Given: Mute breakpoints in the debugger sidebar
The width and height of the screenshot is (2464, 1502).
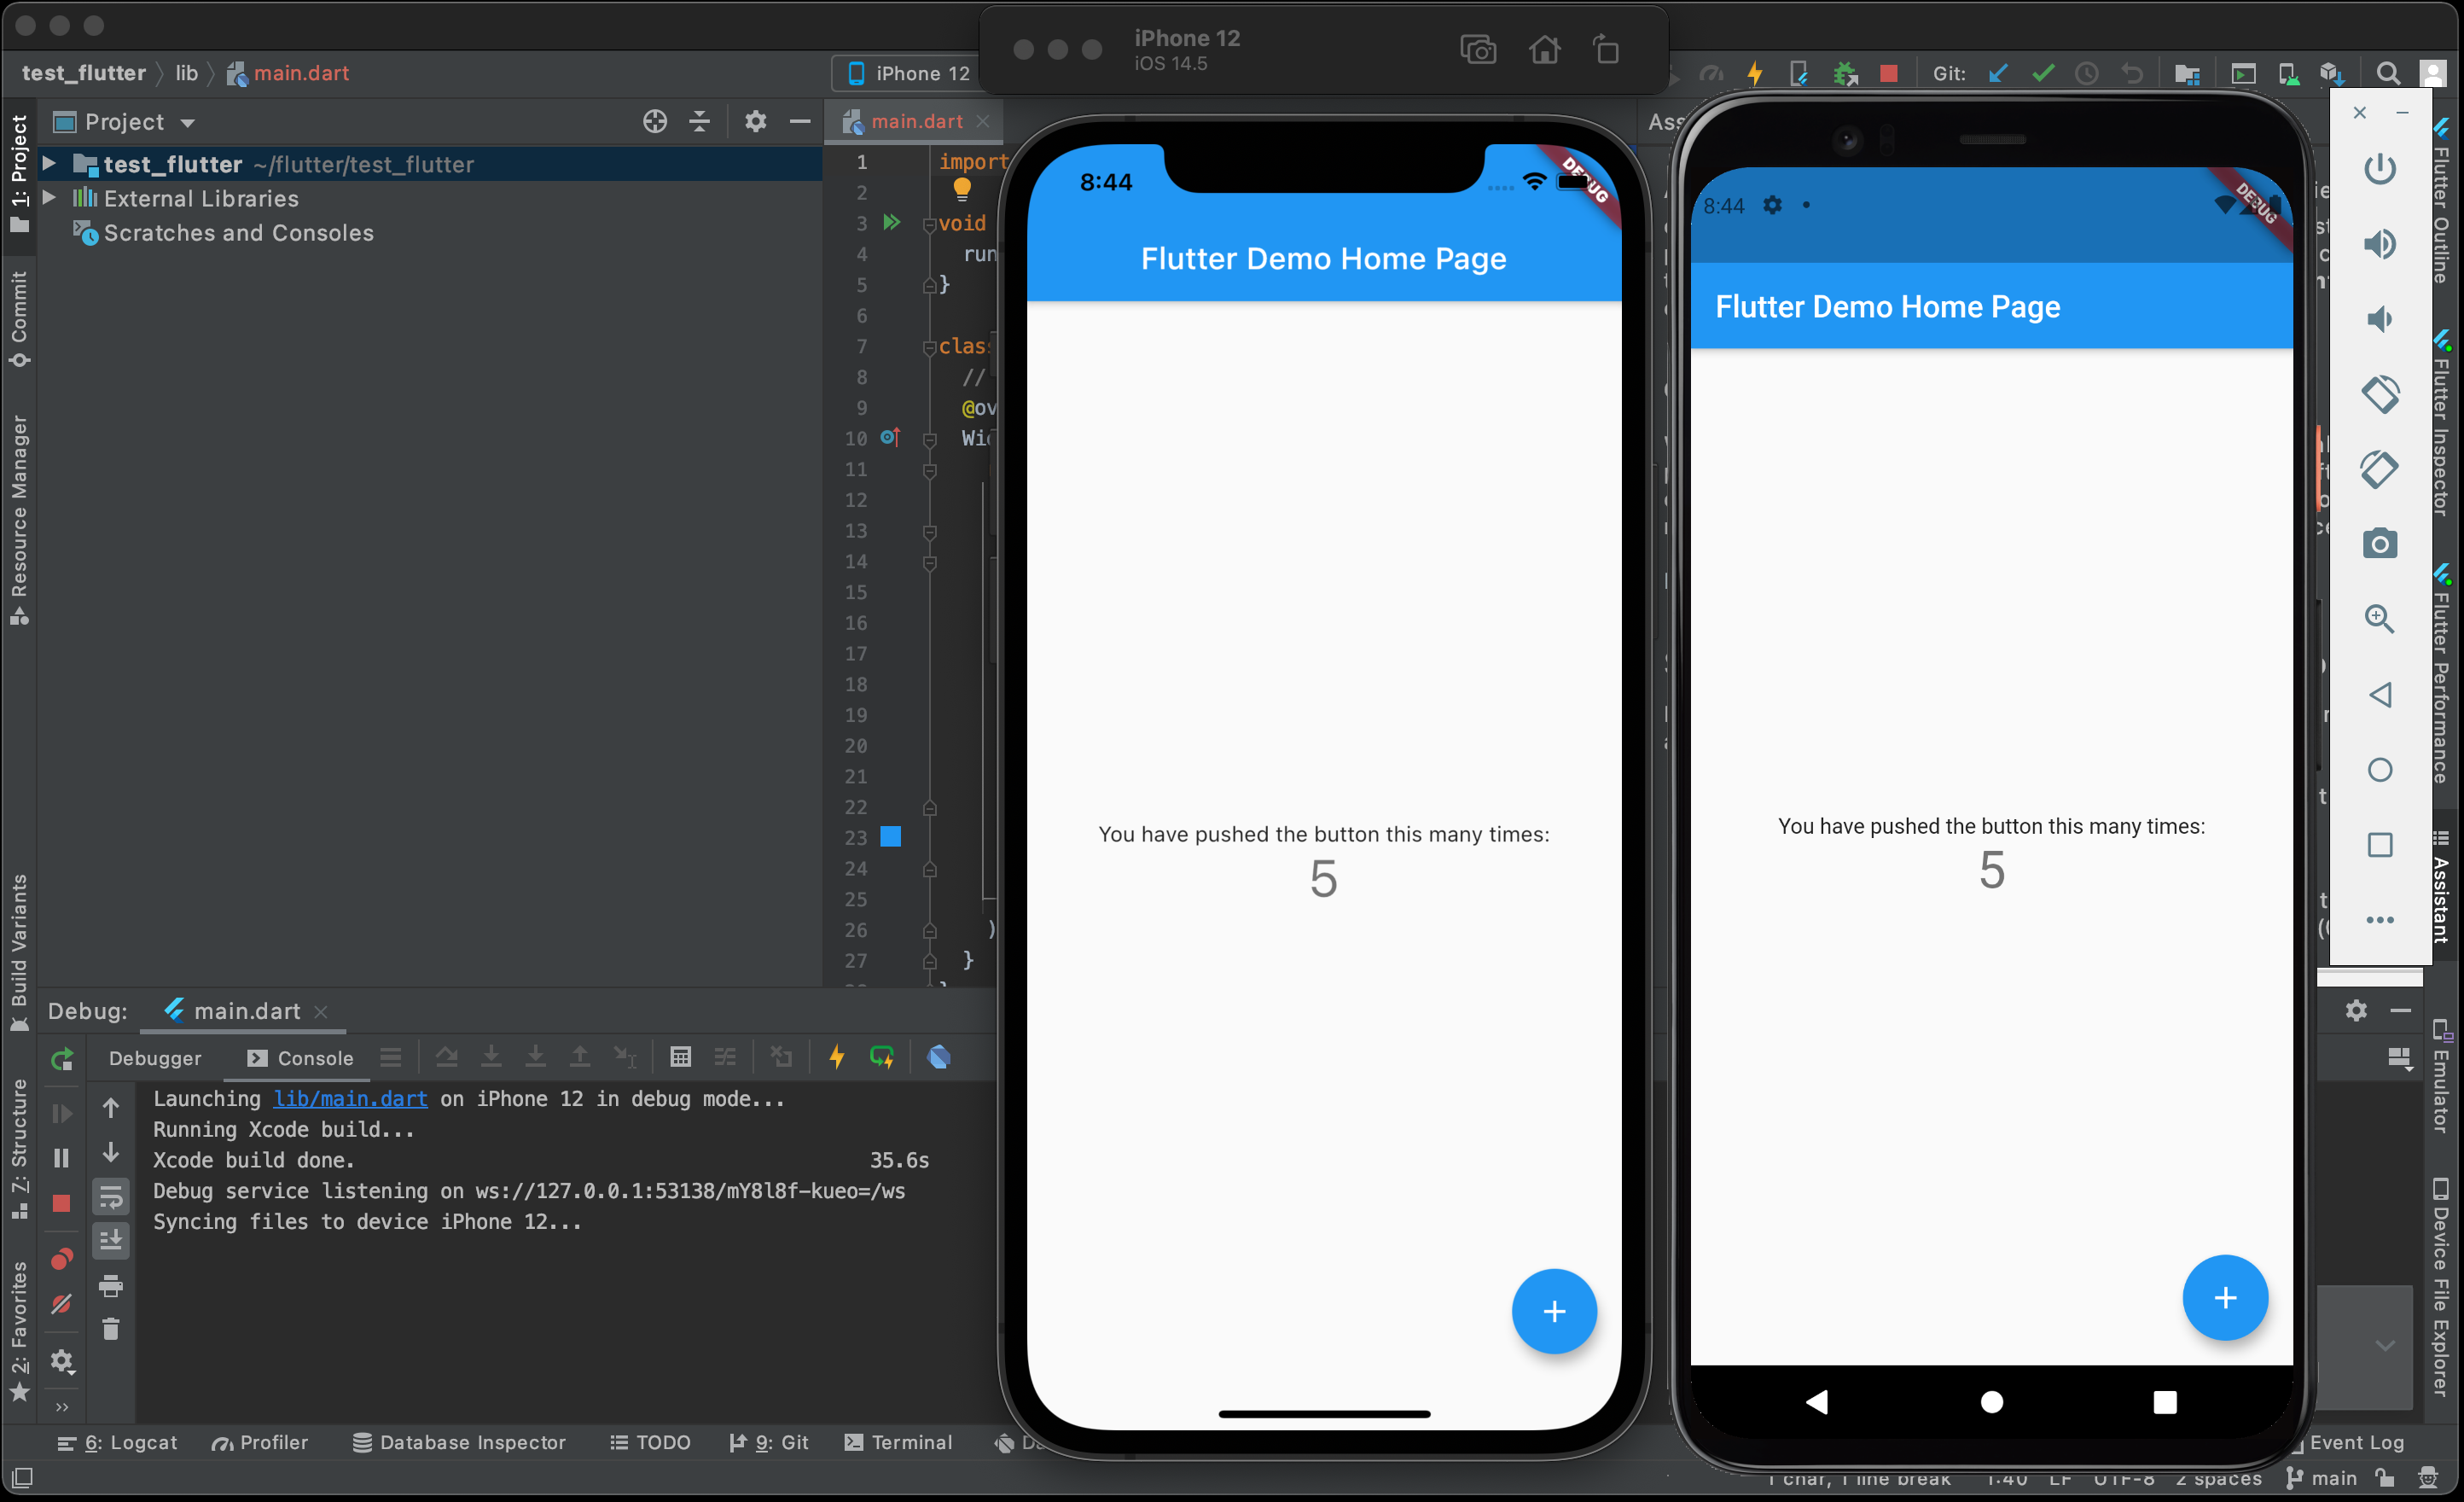Looking at the screenshot, I should tap(61, 1302).
